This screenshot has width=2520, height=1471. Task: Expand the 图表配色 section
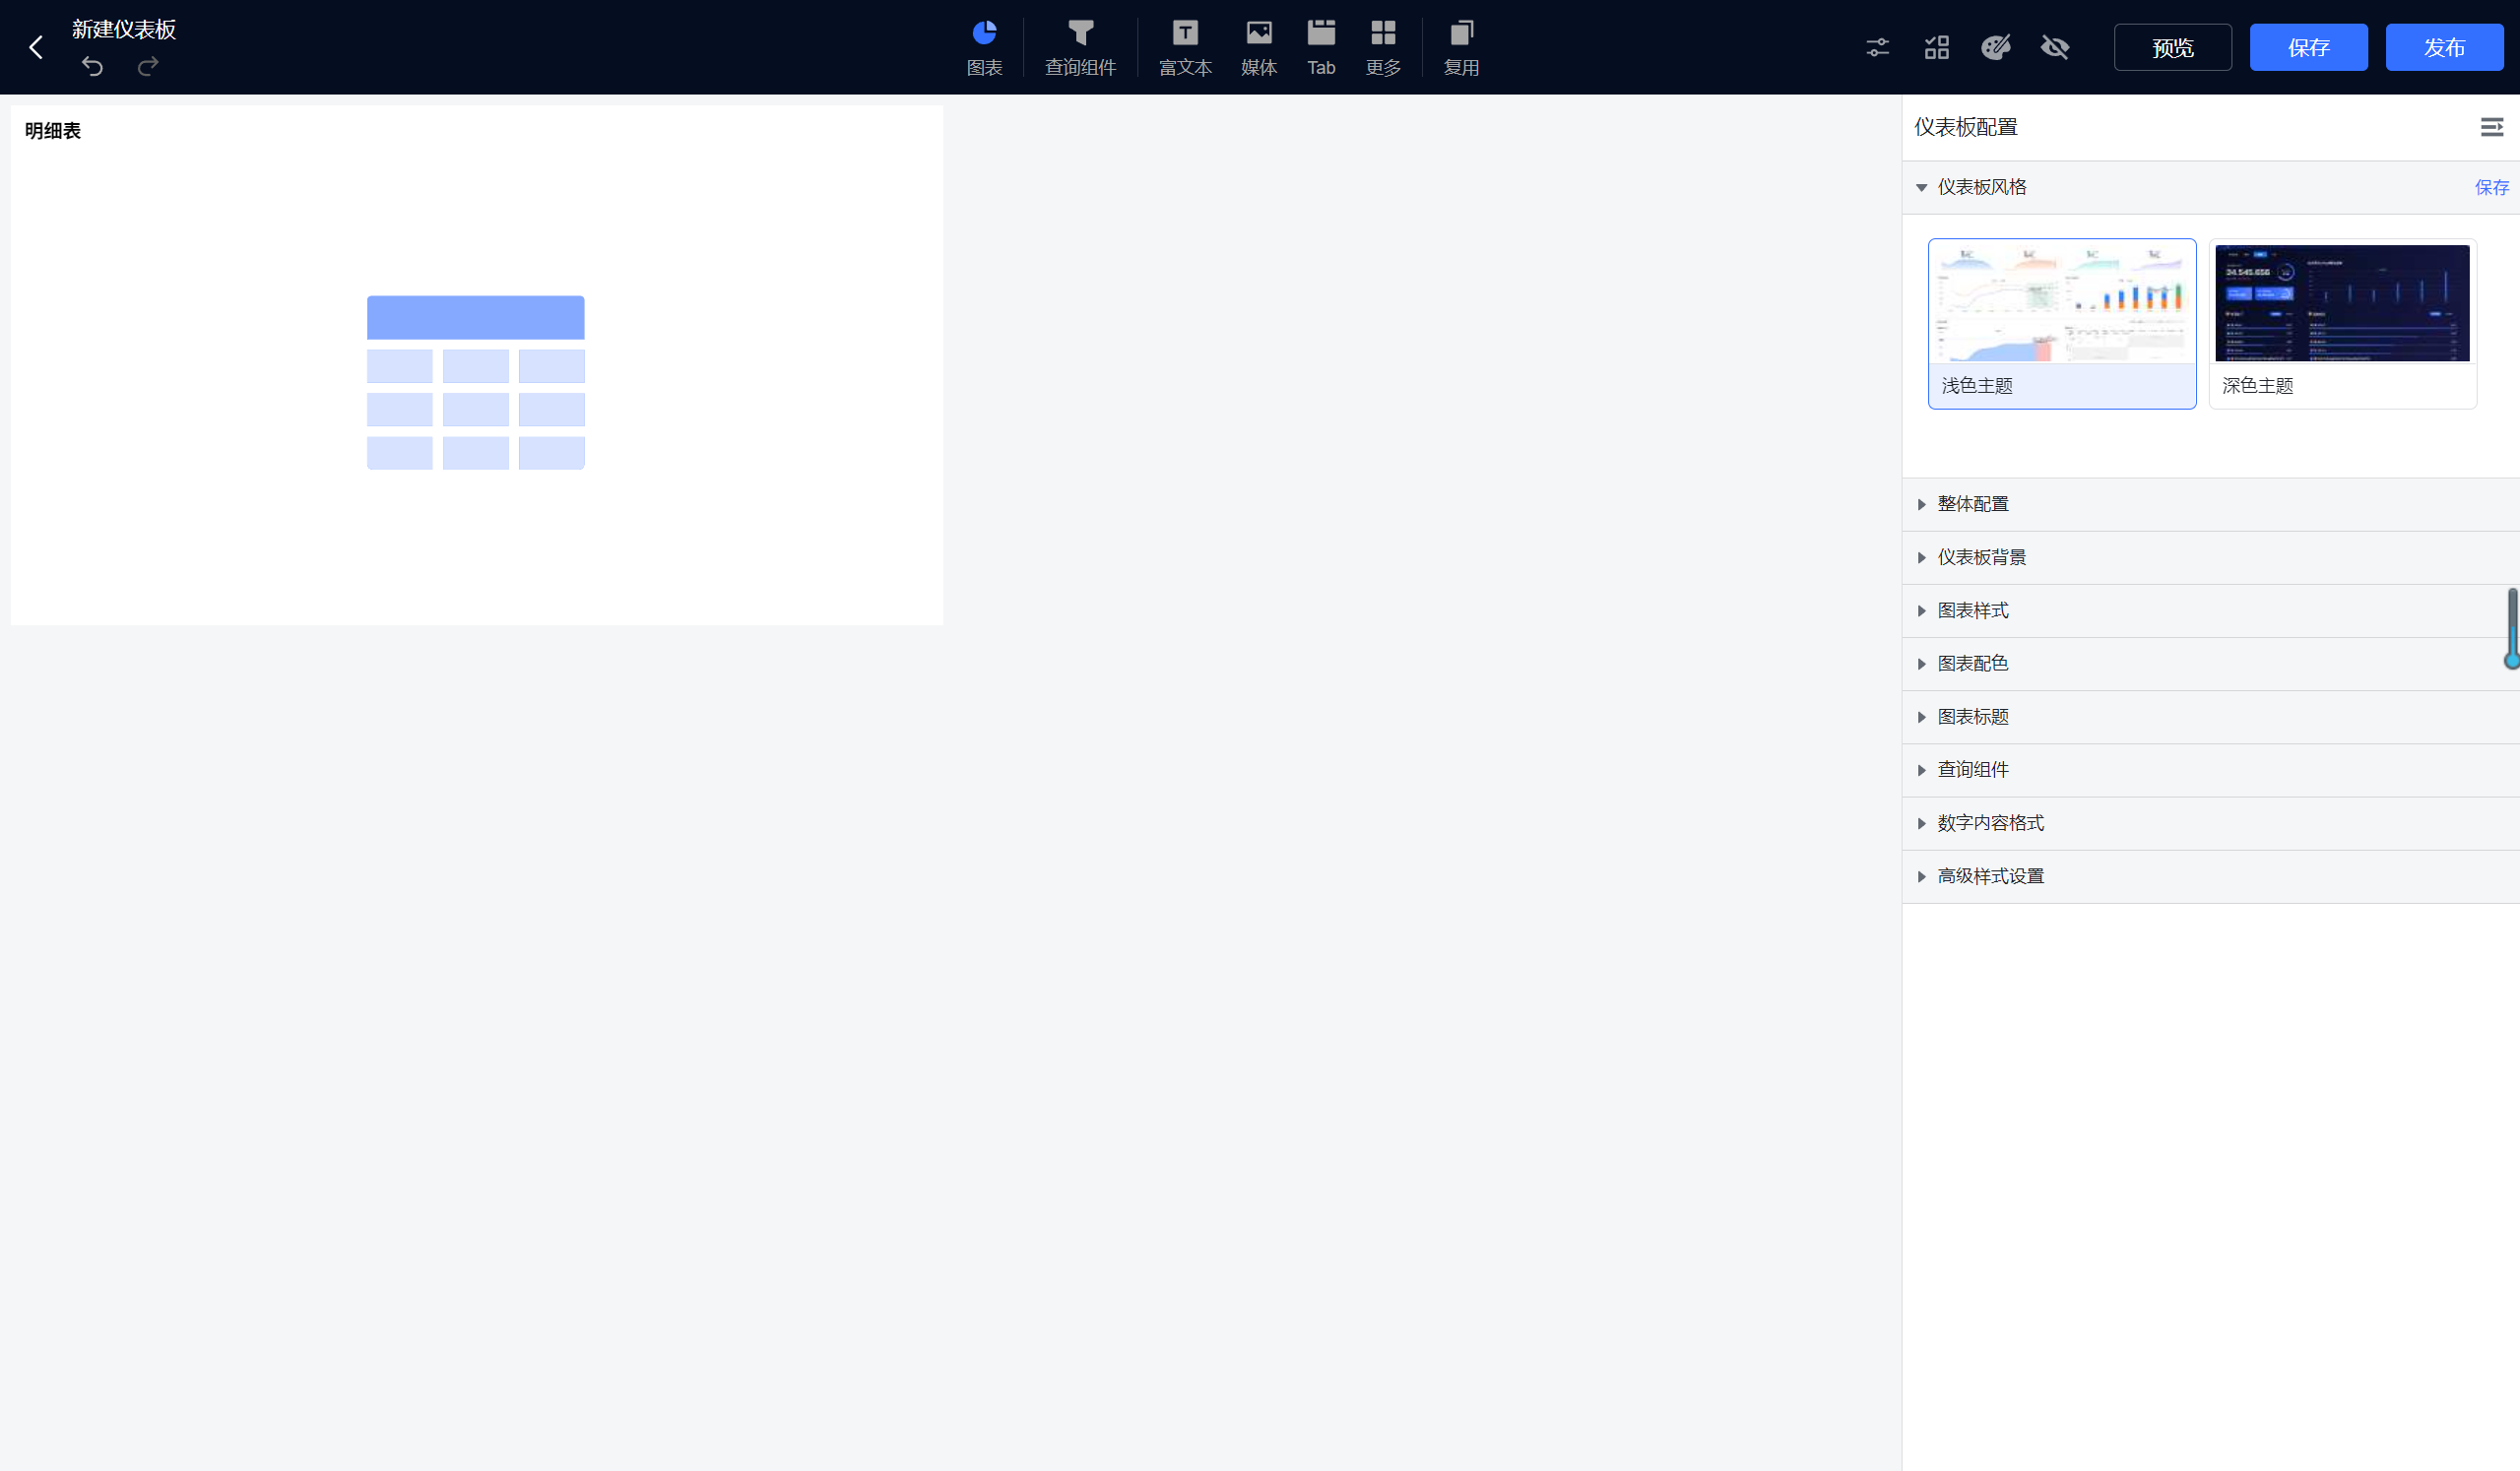1972,664
